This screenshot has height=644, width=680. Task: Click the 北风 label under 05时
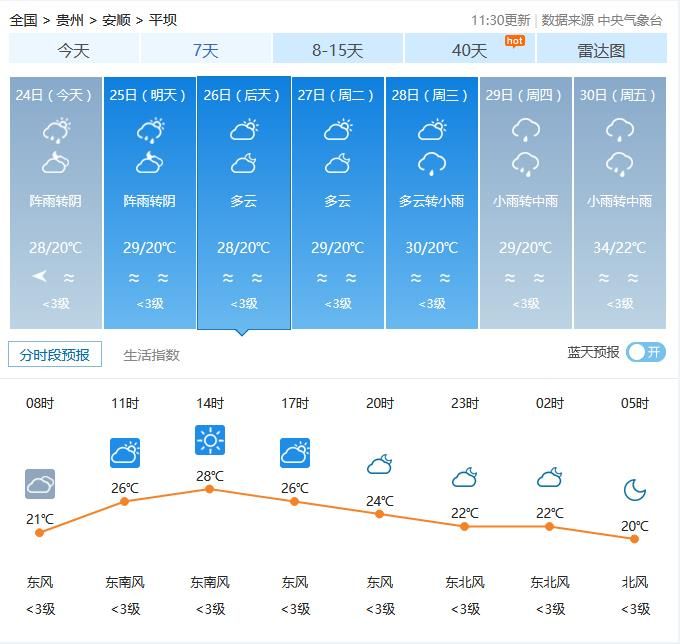click(634, 582)
